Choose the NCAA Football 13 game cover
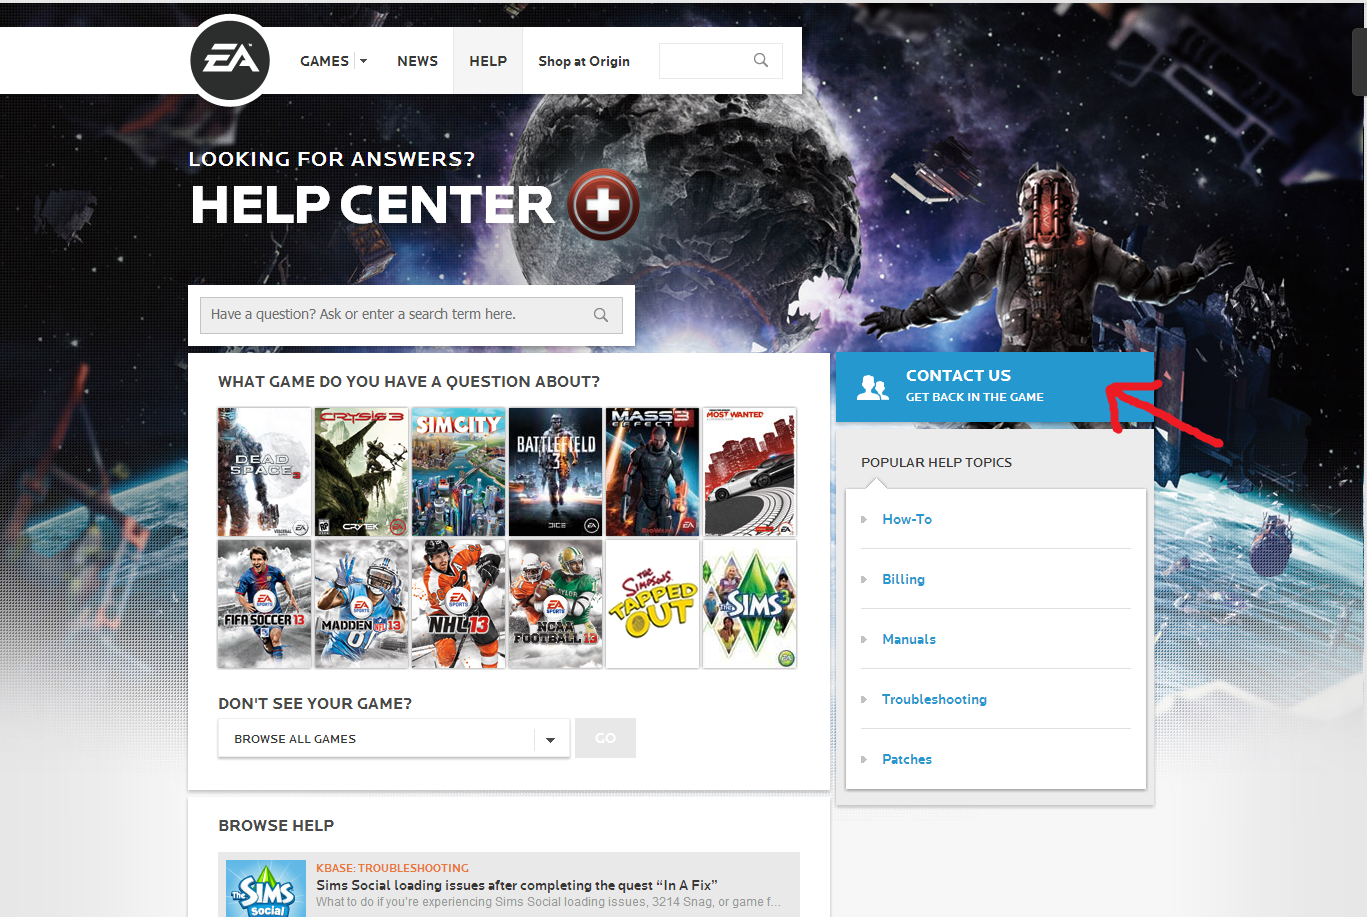Image resolution: width=1367 pixels, height=917 pixels. (x=555, y=604)
